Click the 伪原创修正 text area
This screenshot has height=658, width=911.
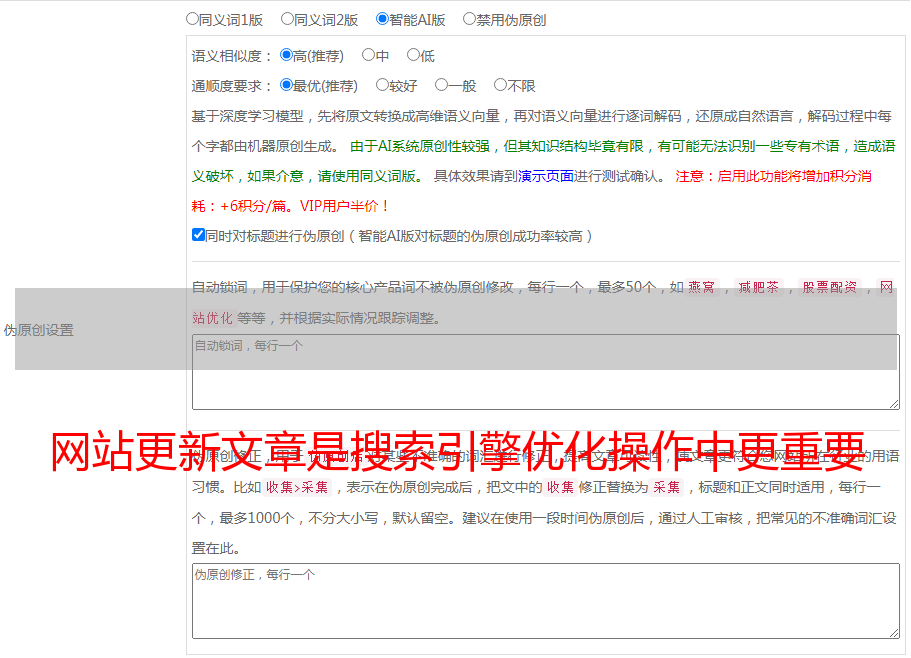click(x=546, y=601)
